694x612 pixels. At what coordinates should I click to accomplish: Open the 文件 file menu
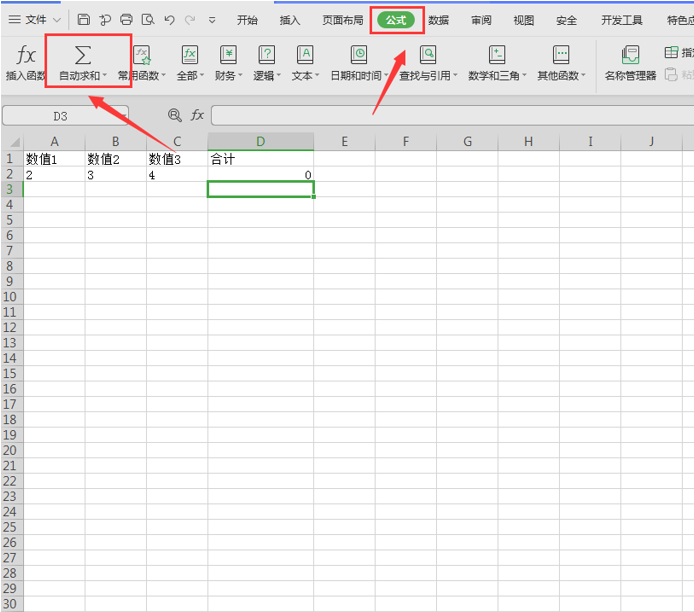[36, 19]
